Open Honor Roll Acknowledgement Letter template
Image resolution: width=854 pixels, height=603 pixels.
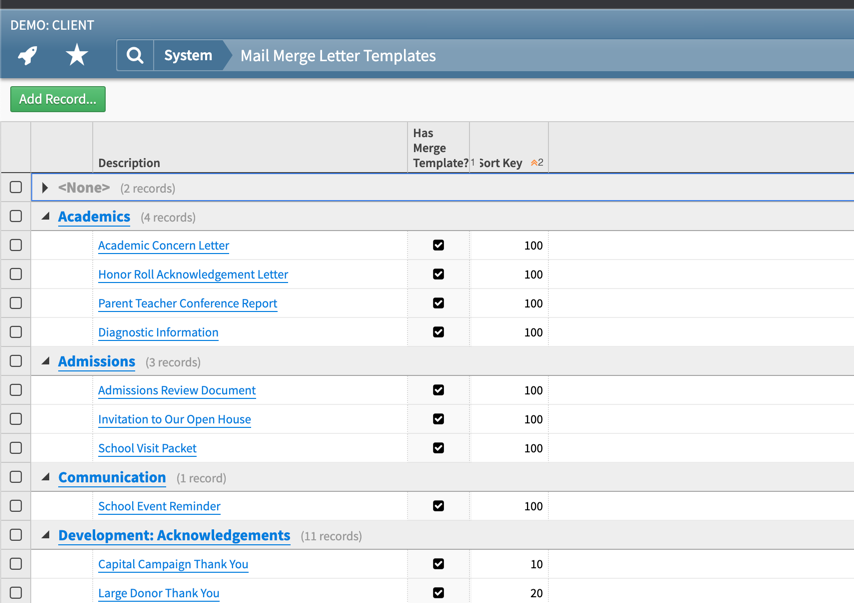(193, 275)
